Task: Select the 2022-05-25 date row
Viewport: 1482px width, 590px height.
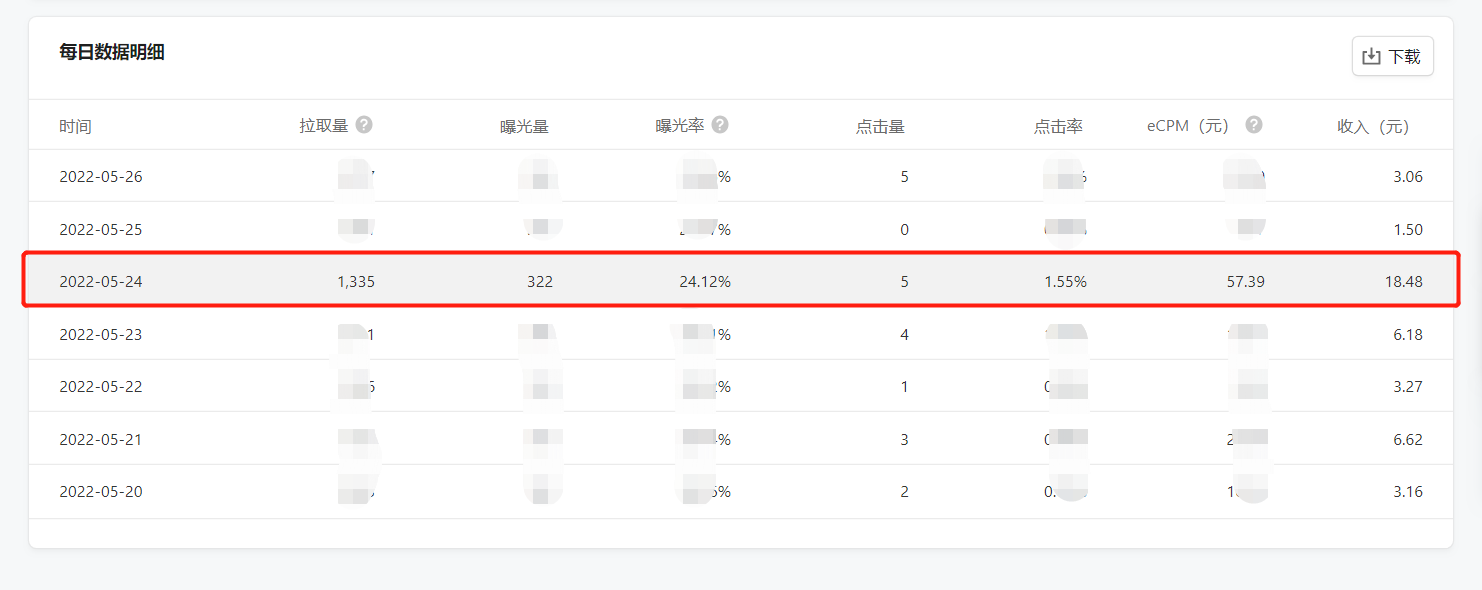Action: [x=101, y=230]
